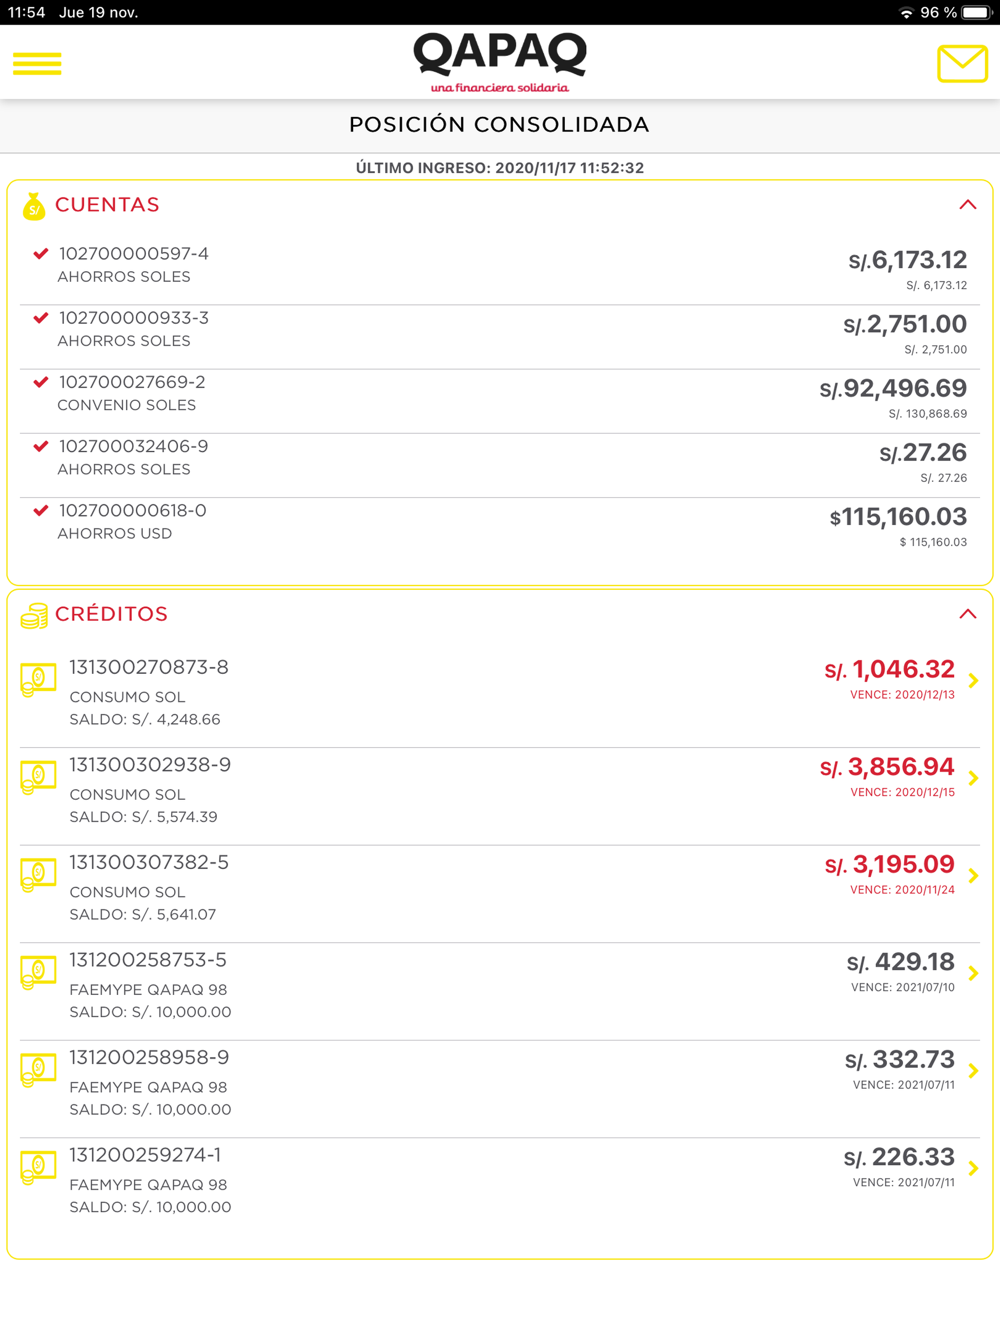
Task: Select the Créditos section header
Action: tap(111, 614)
